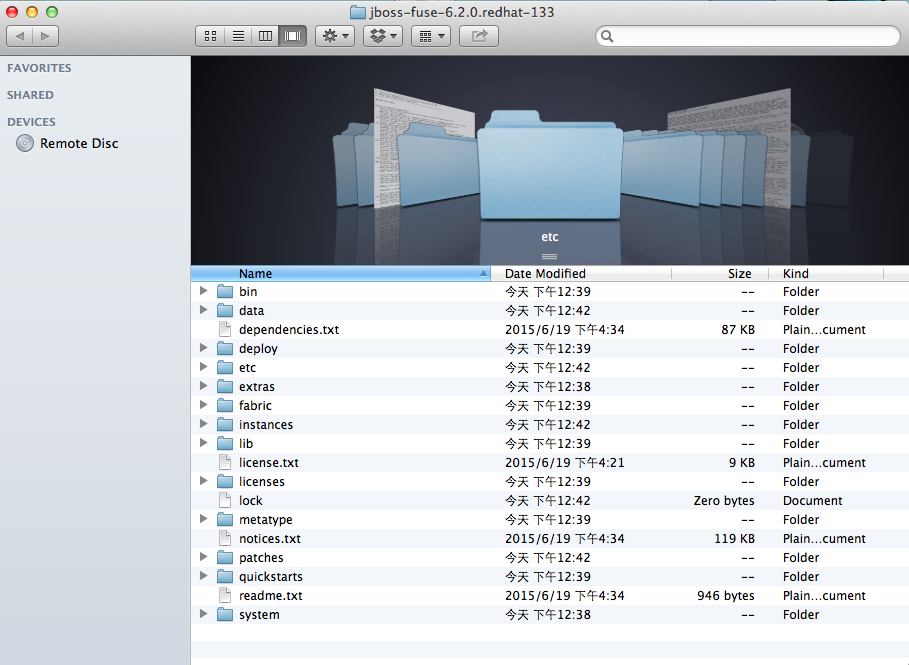Image resolution: width=909 pixels, height=665 pixels.
Task: Click the FAVORITES sidebar heading
Action: pyautogui.click(x=39, y=68)
